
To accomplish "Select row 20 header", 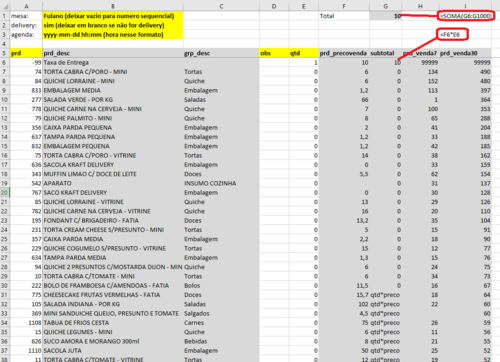I will 5,193.
